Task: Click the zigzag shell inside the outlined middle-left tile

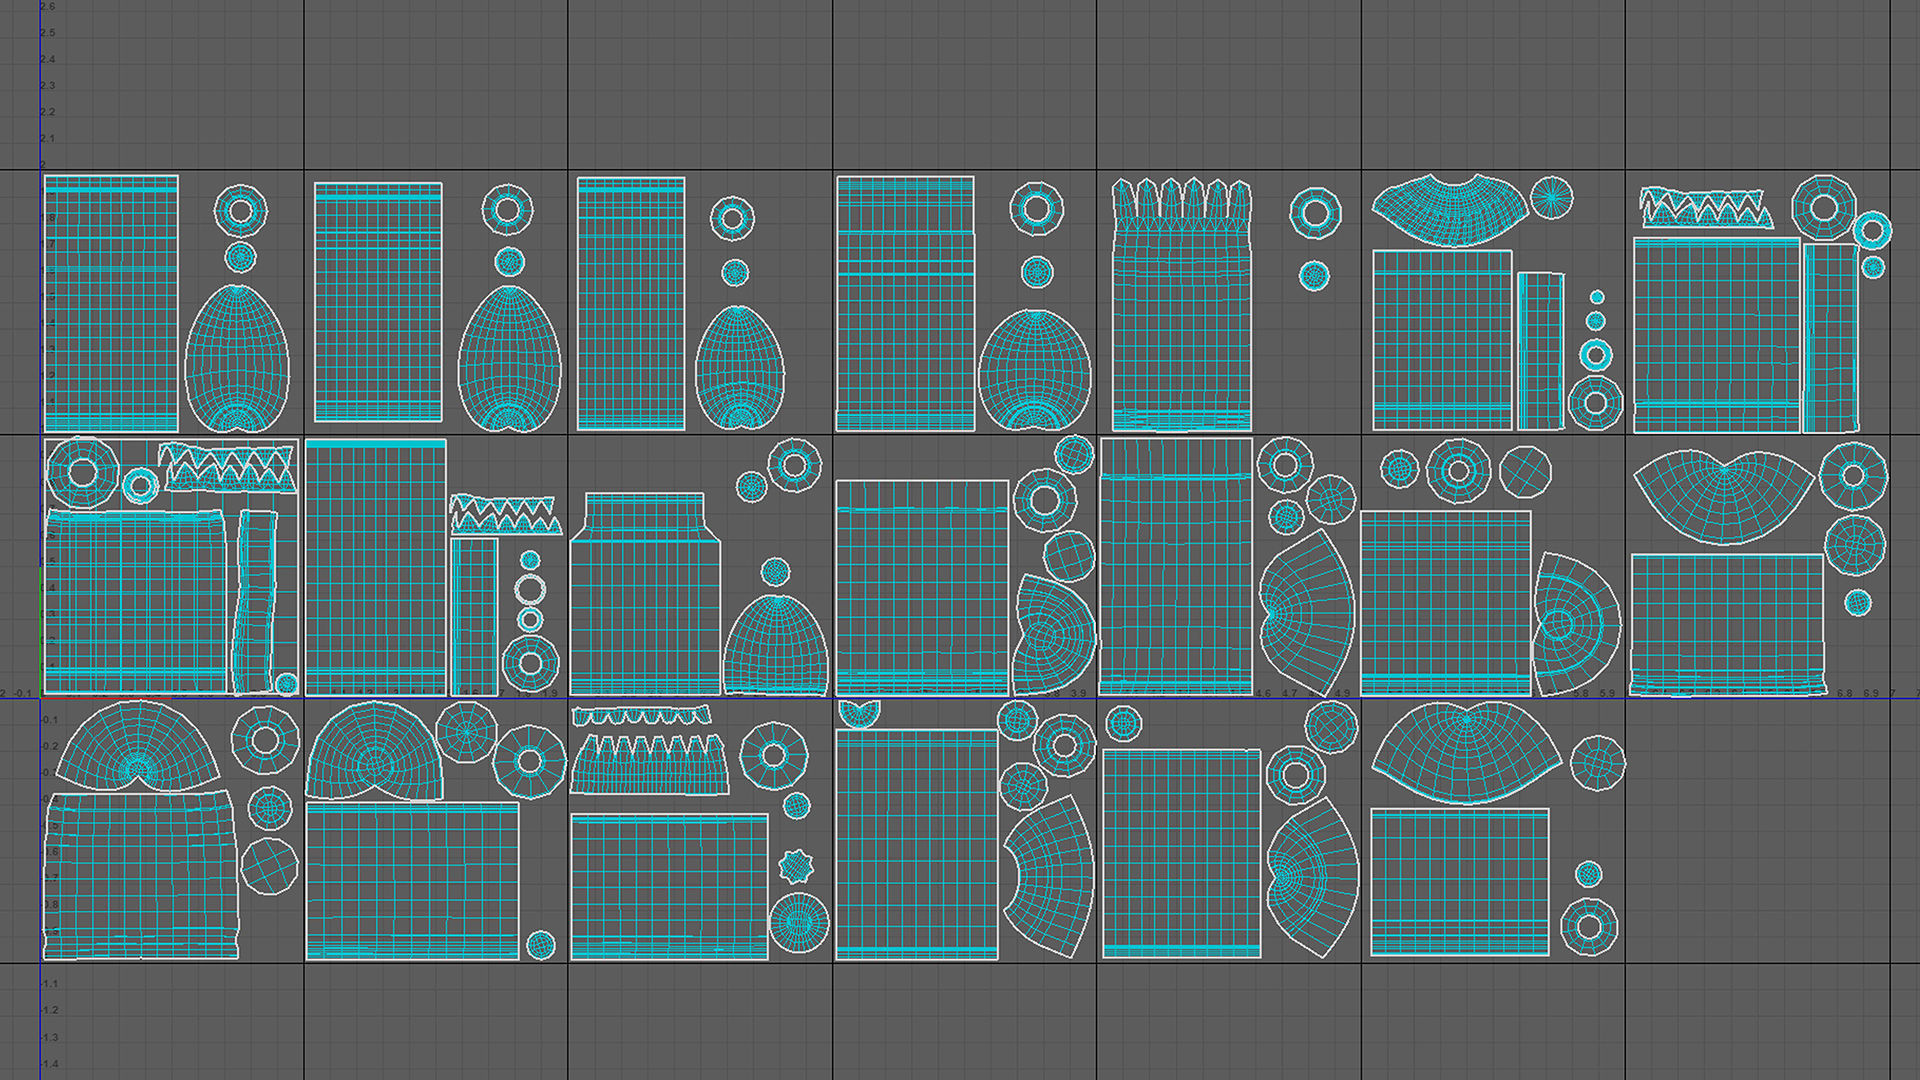Action: pyautogui.click(x=230, y=469)
